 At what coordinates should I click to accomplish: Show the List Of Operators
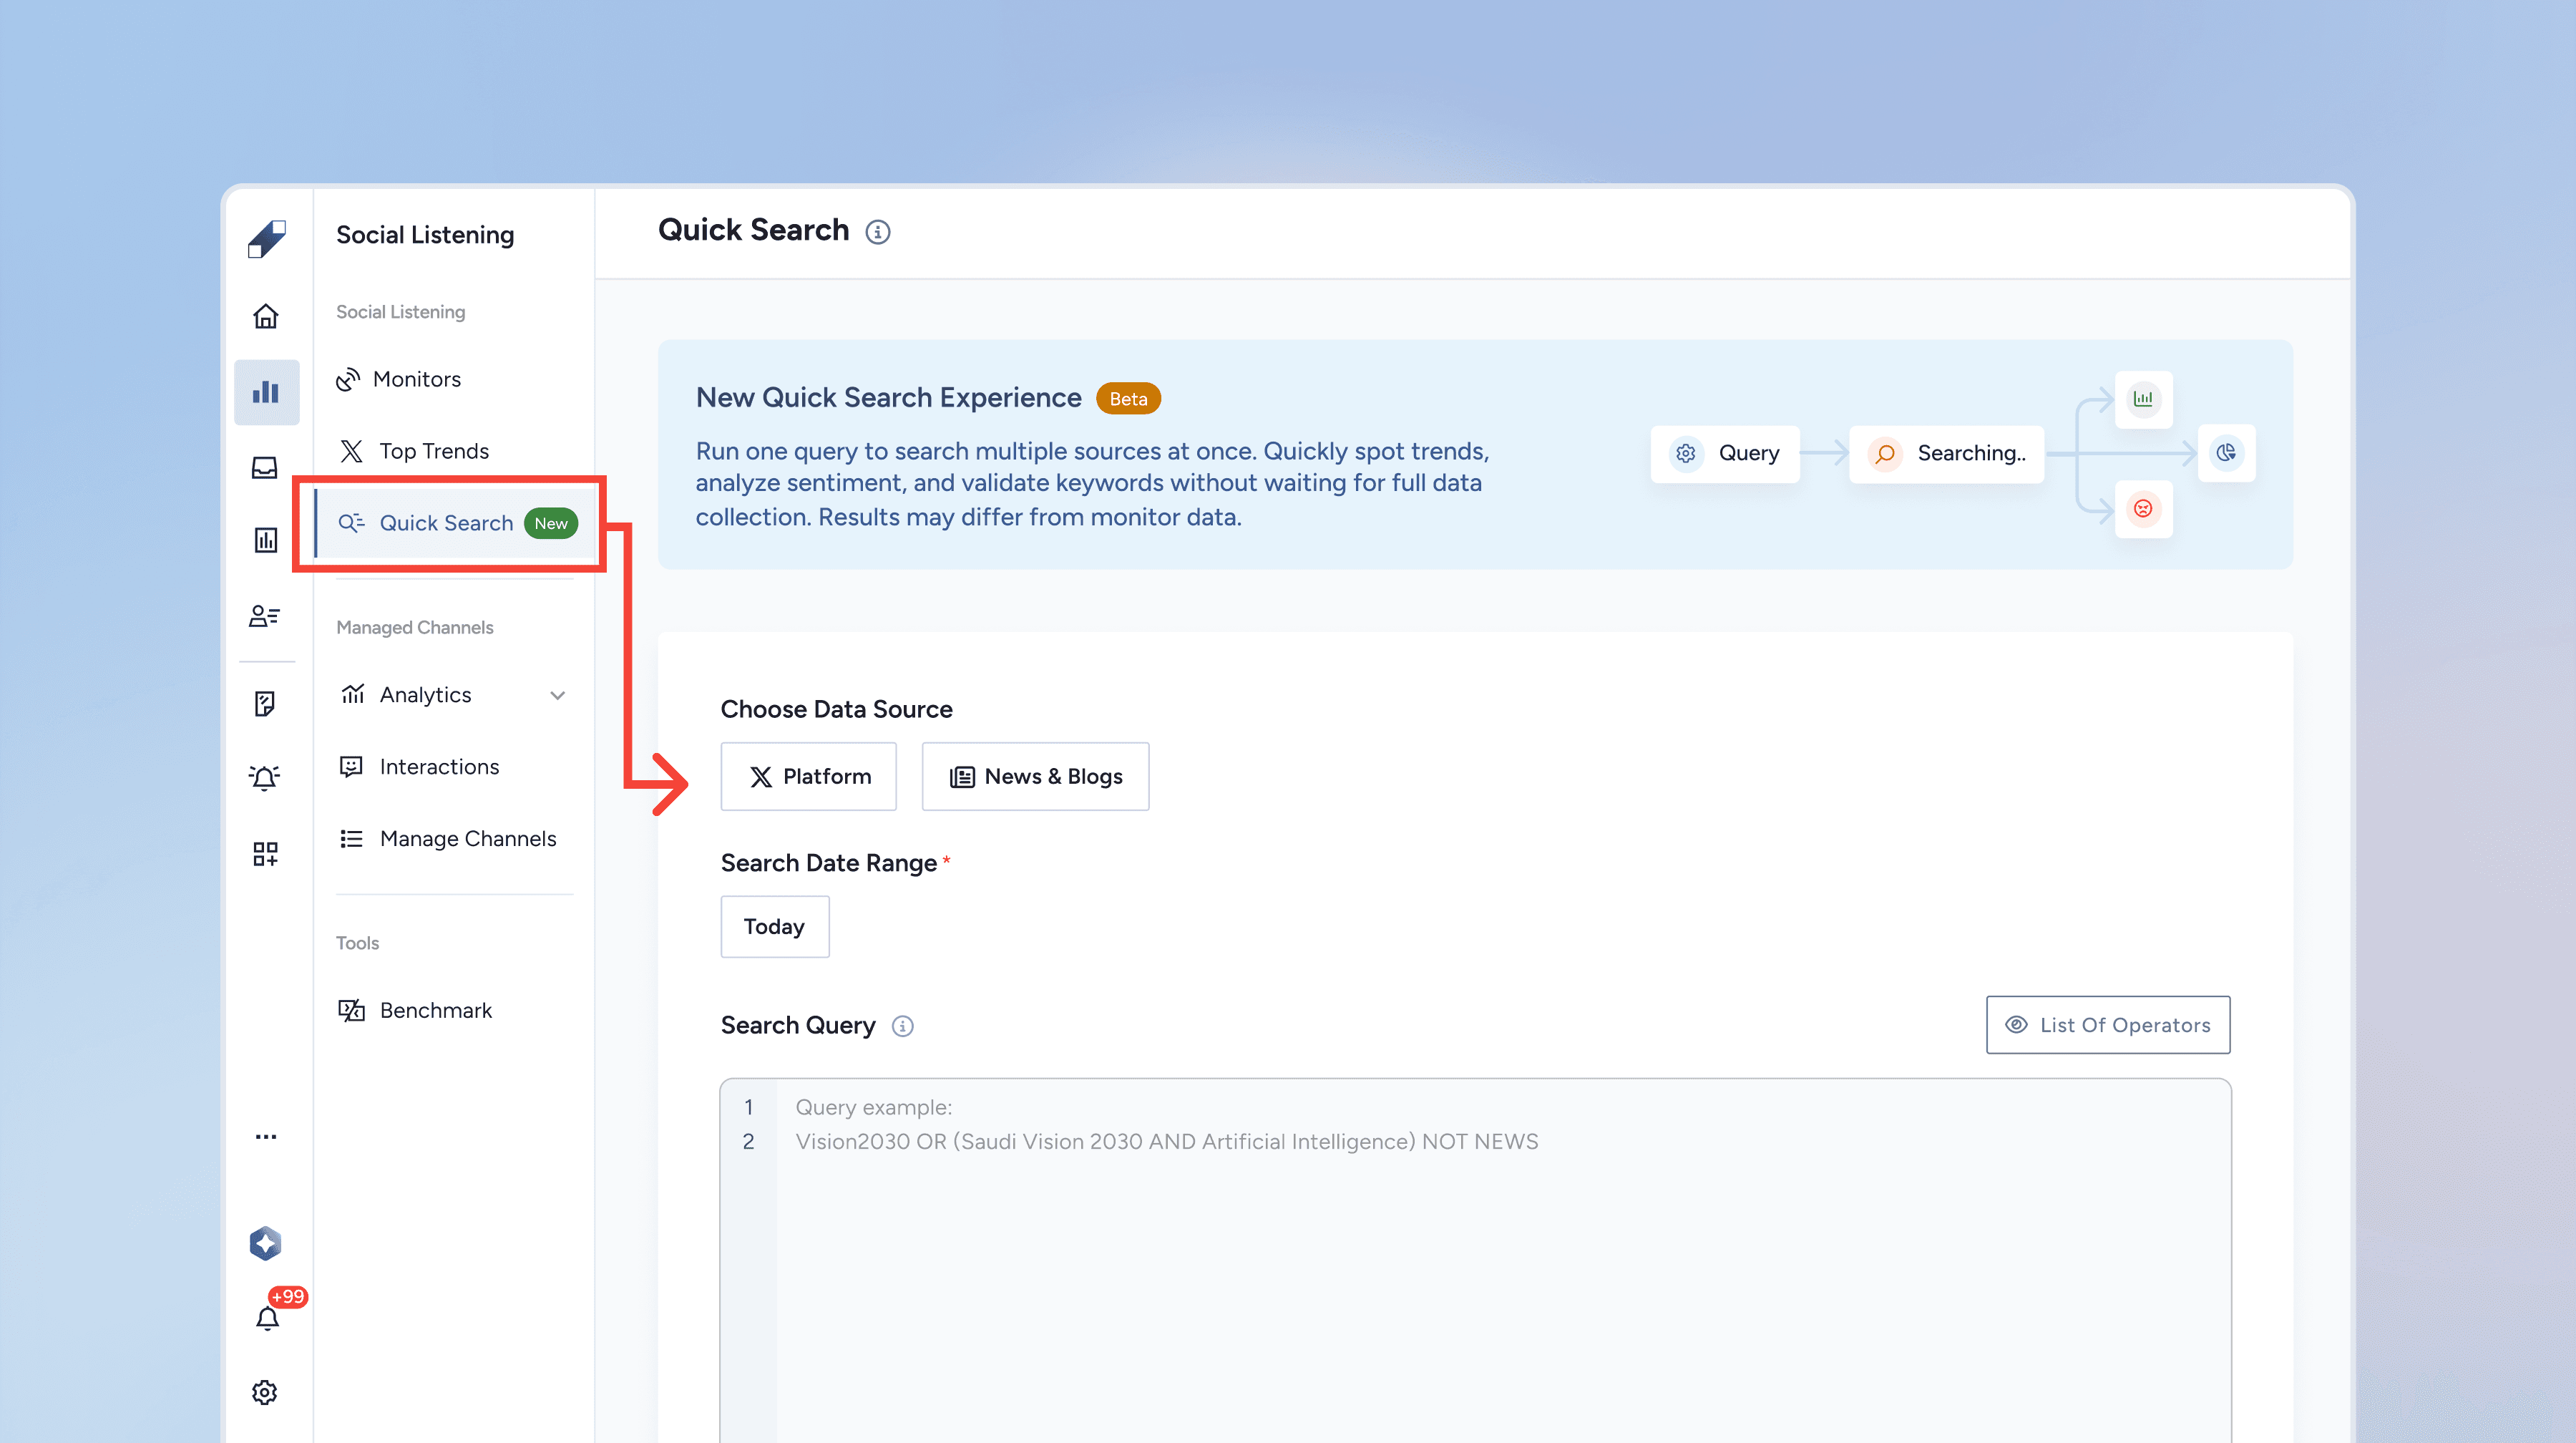coord(2108,1024)
